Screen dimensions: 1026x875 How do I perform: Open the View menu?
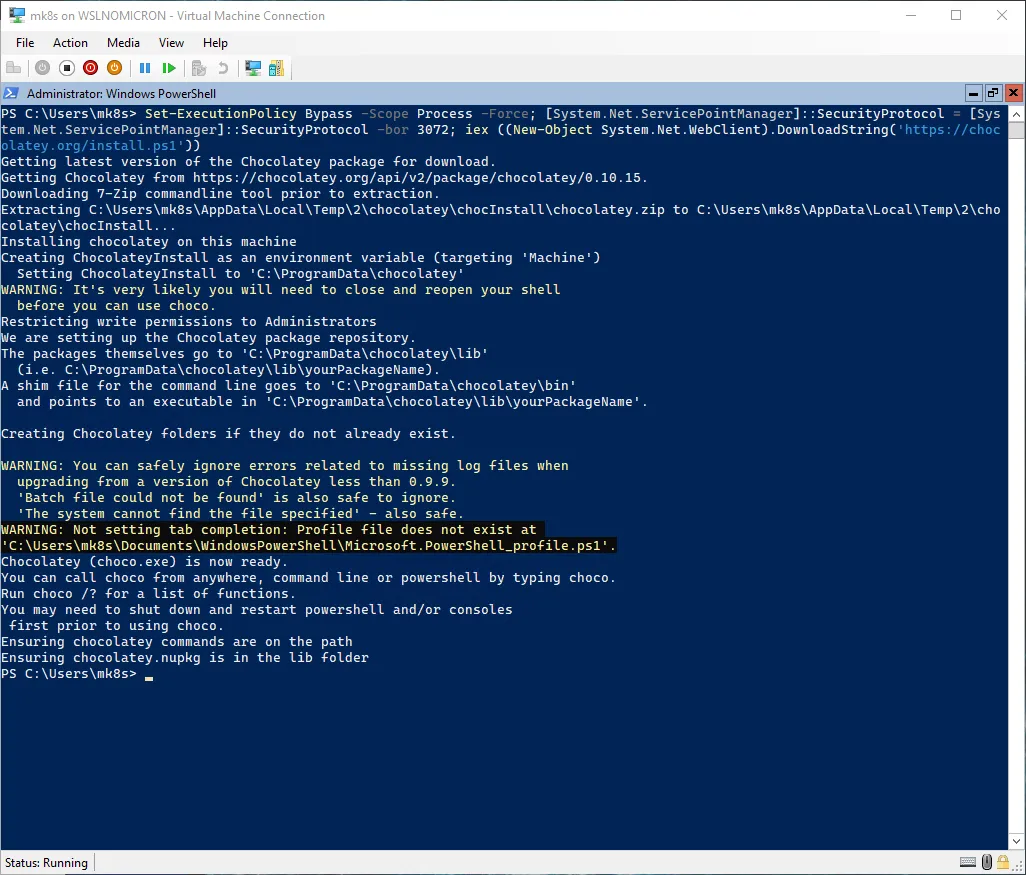(171, 43)
